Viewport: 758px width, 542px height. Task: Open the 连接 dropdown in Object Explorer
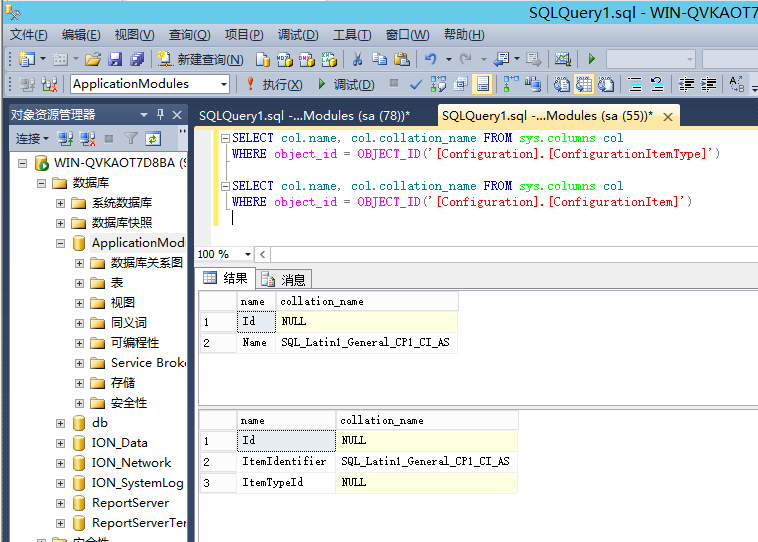32,139
